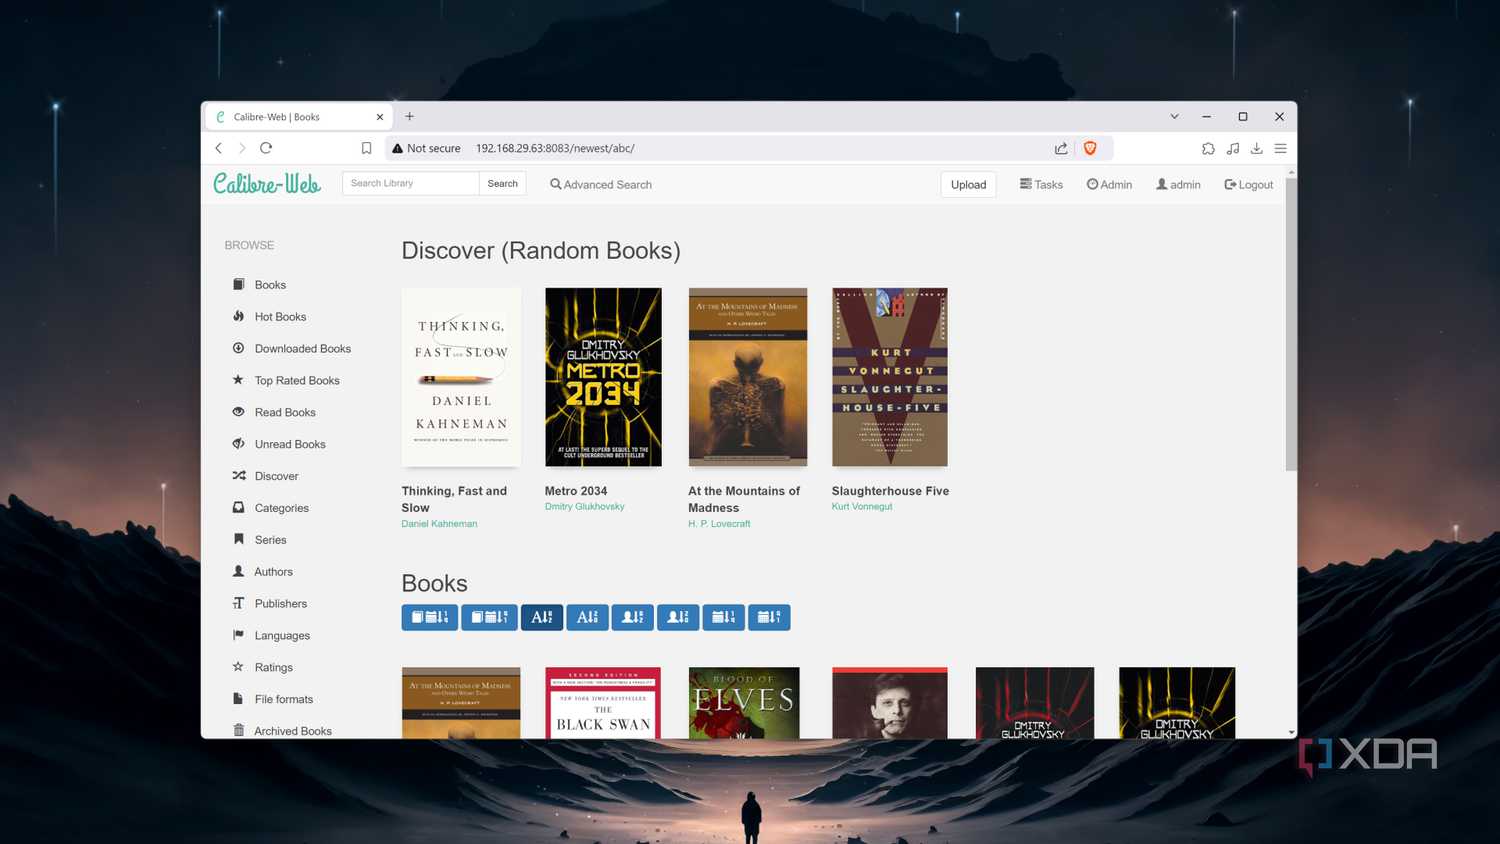Open Thinking, Fast and Slow cover
This screenshot has height=844, width=1500.
(x=461, y=377)
